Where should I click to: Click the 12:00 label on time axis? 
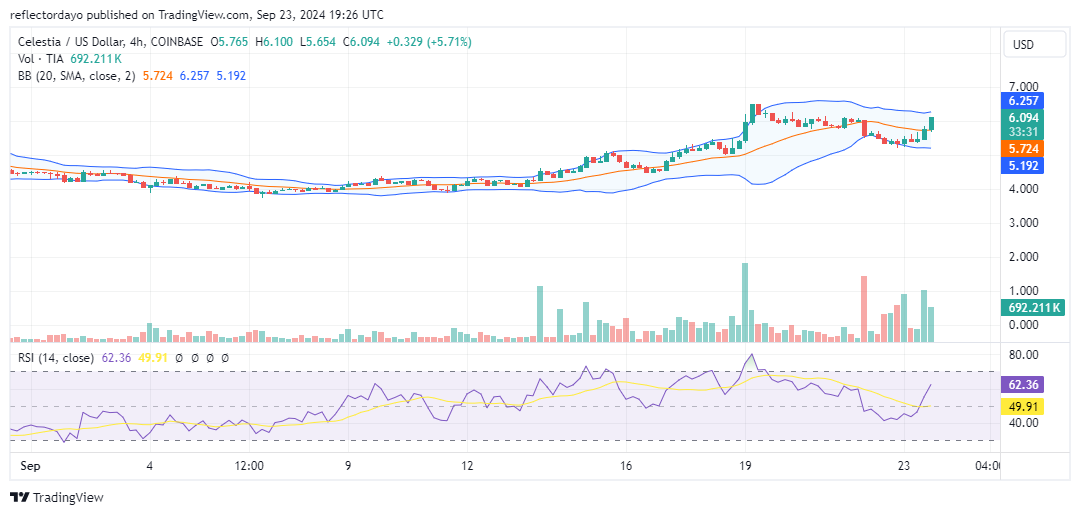[249, 466]
